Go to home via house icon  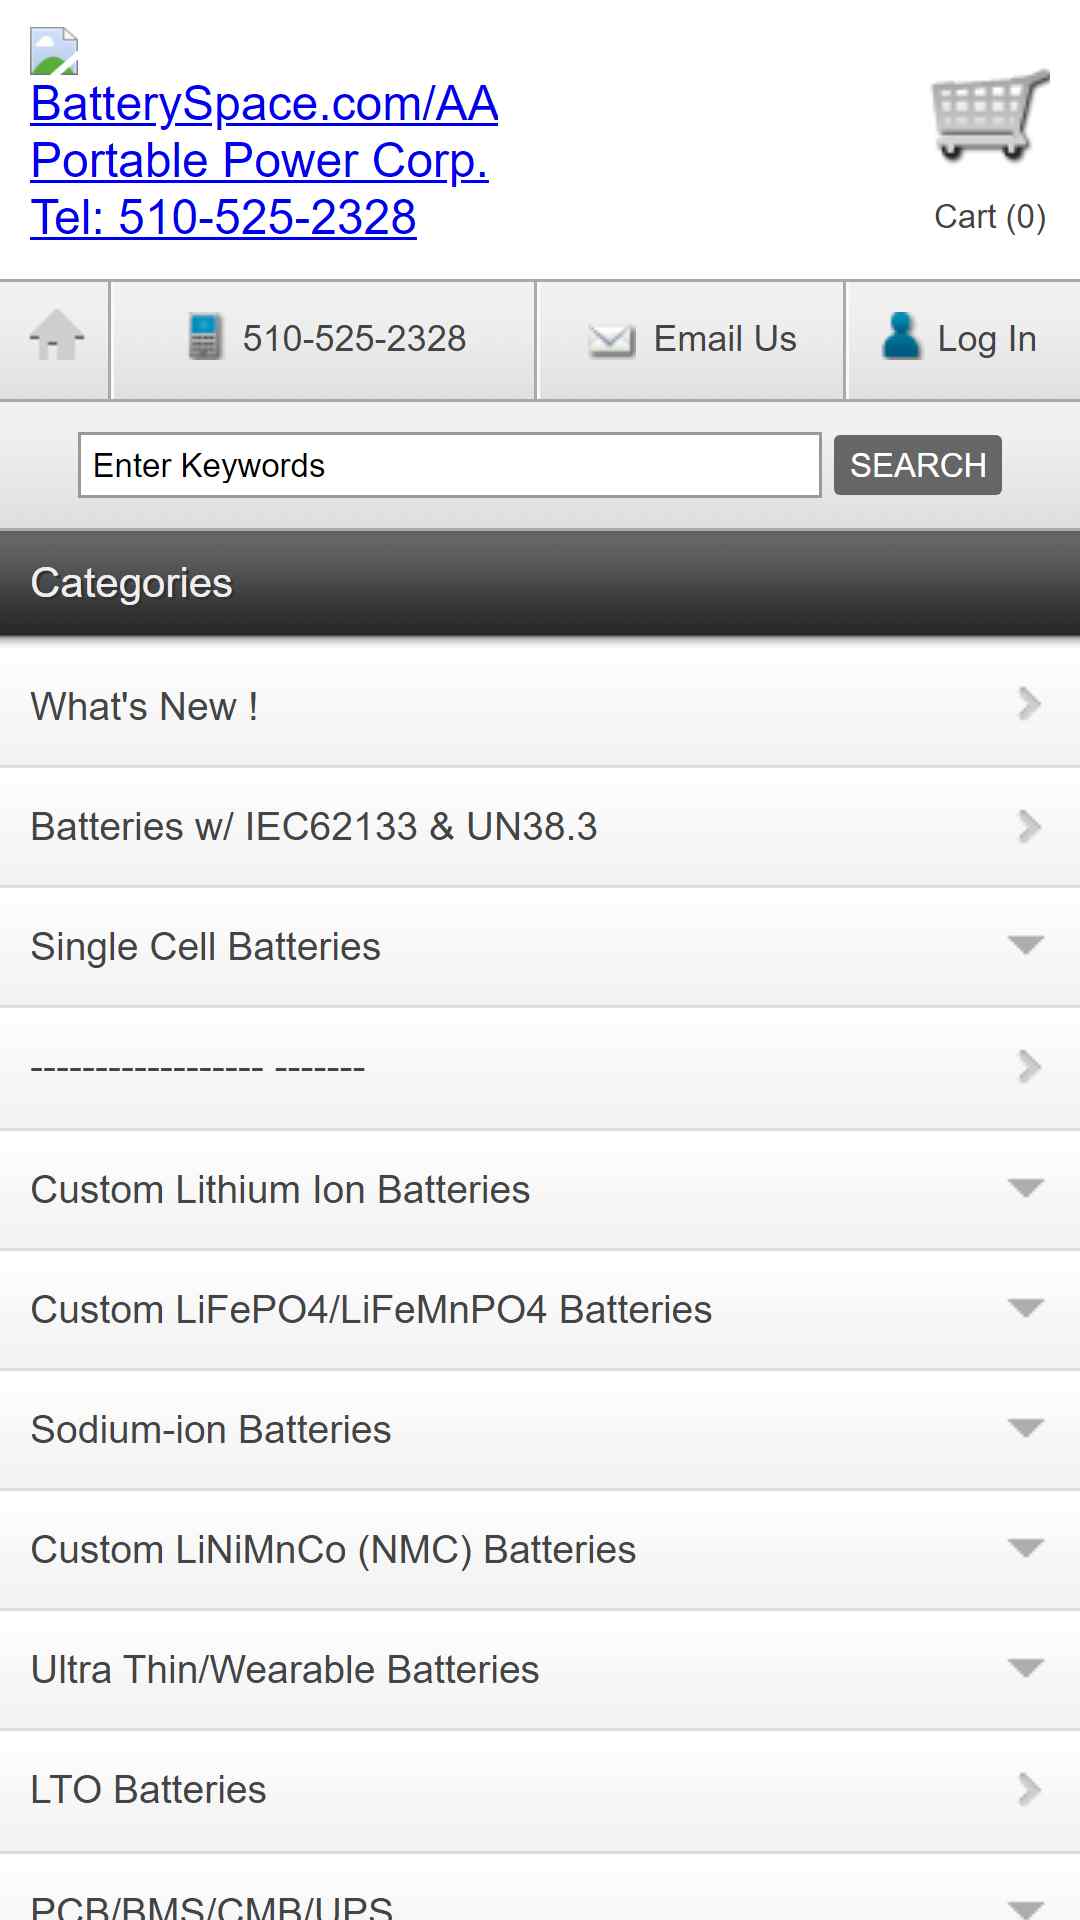coord(57,335)
